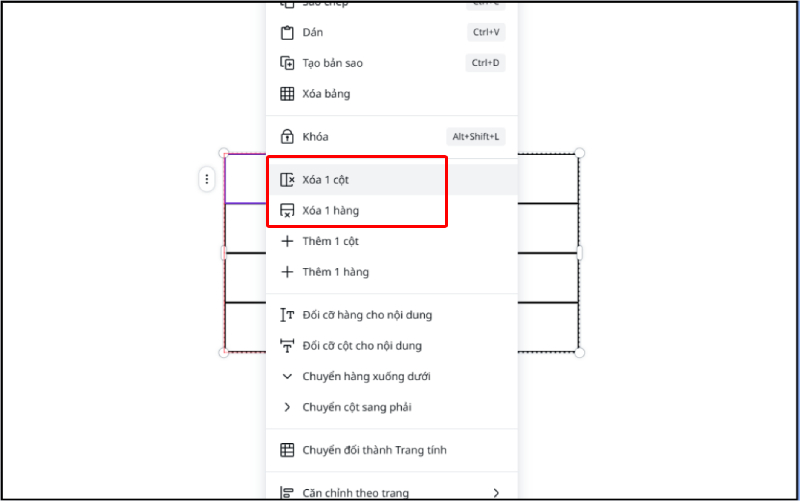
Task: Click the down chevron for Chuyển hàng xuống dưới
Action: [x=287, y=377]
